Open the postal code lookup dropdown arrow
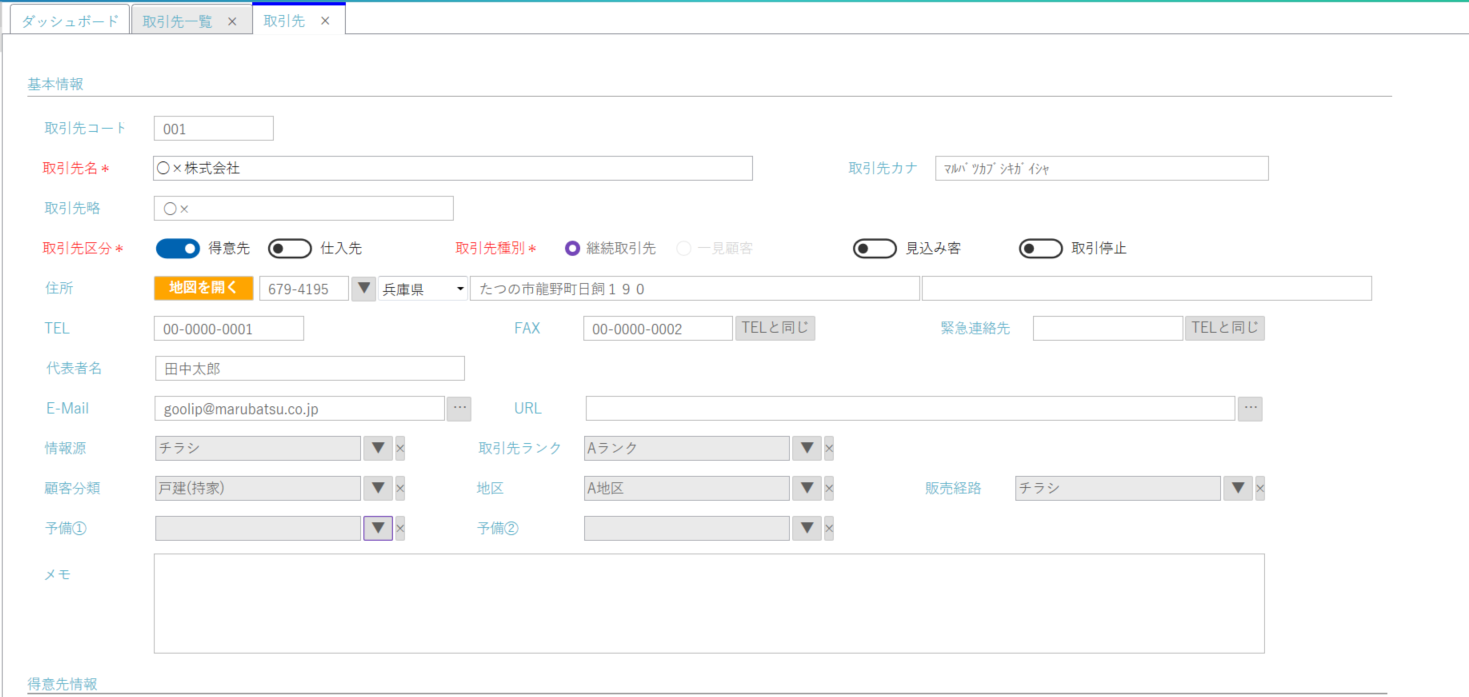Screen dimensions: 1469x697 coord(365,288)
